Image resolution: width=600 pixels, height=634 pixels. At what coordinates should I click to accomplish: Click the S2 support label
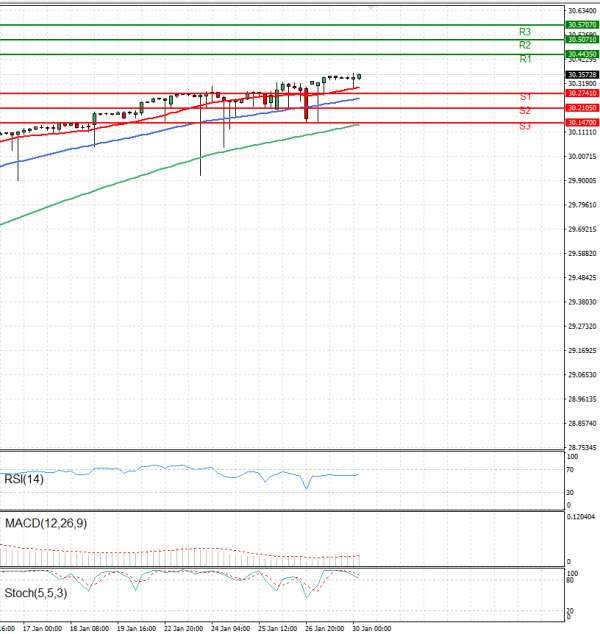pos(525,110)
